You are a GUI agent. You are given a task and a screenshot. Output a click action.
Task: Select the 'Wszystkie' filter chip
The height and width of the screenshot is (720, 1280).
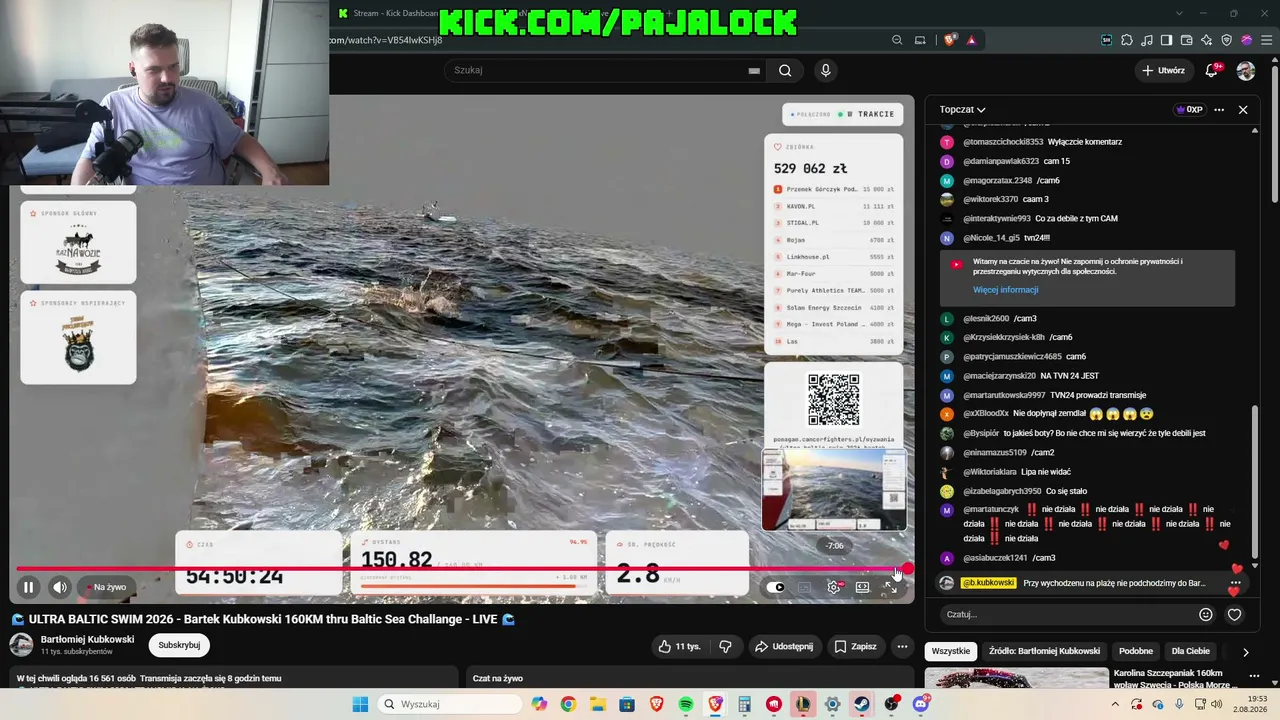point(950,651)
